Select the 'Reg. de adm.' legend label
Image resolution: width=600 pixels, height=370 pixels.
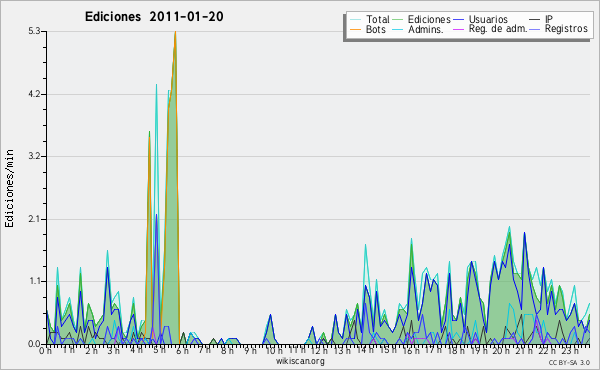498,29
